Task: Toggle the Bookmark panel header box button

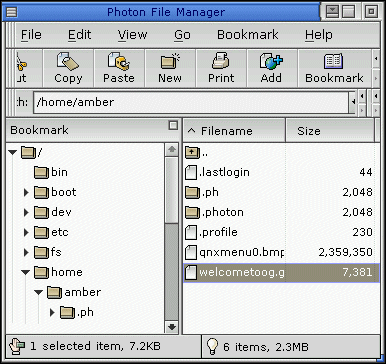Action: pyautogui.click(x=173, y=126)
